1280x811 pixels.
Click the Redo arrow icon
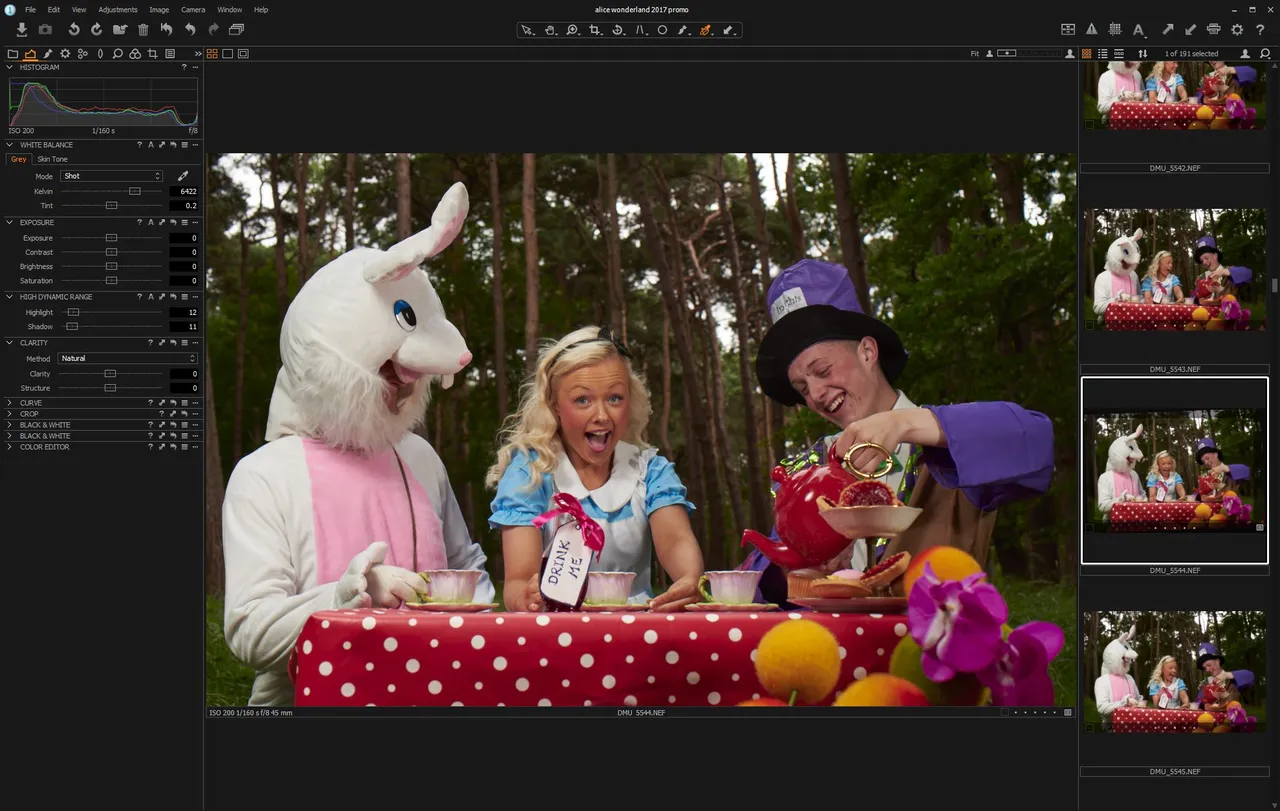[213, 30]
